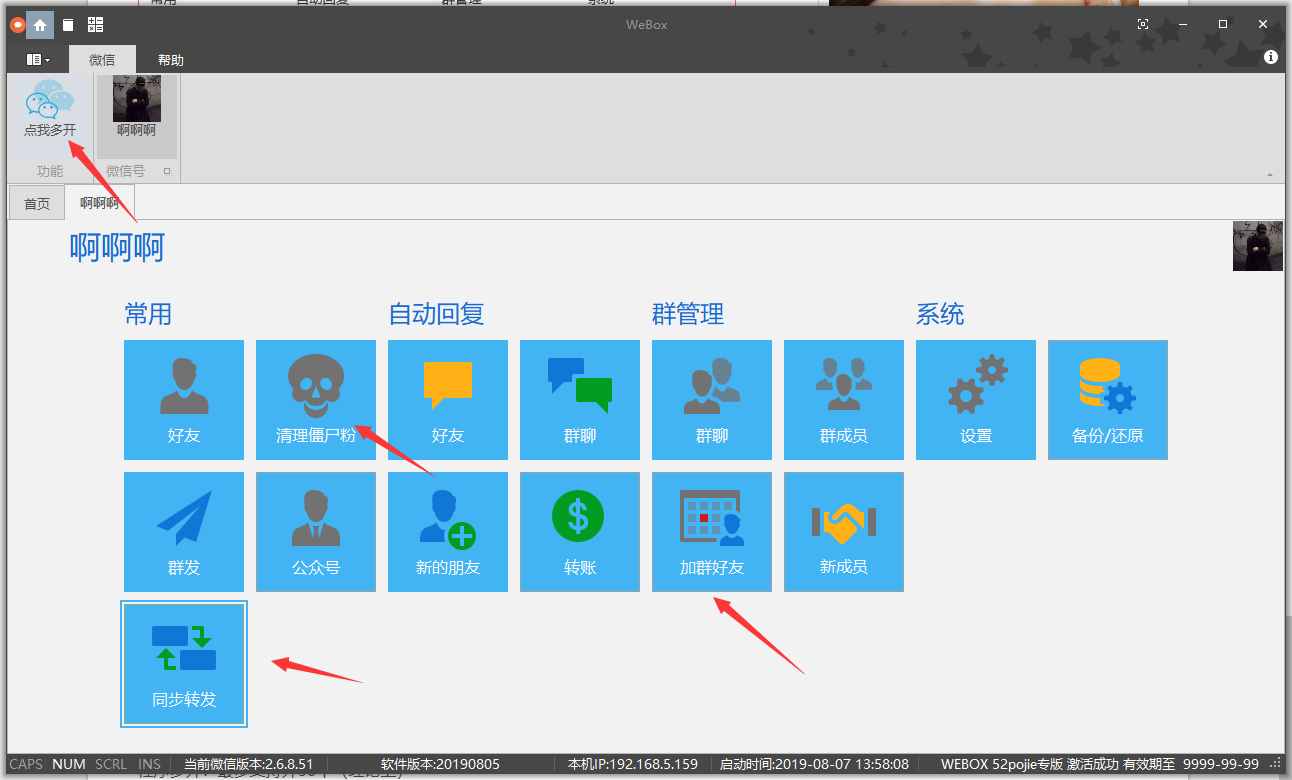This screenshot has width=1292, height=780.
Task: Click the 系统 section heading
Action: [940, 314]
